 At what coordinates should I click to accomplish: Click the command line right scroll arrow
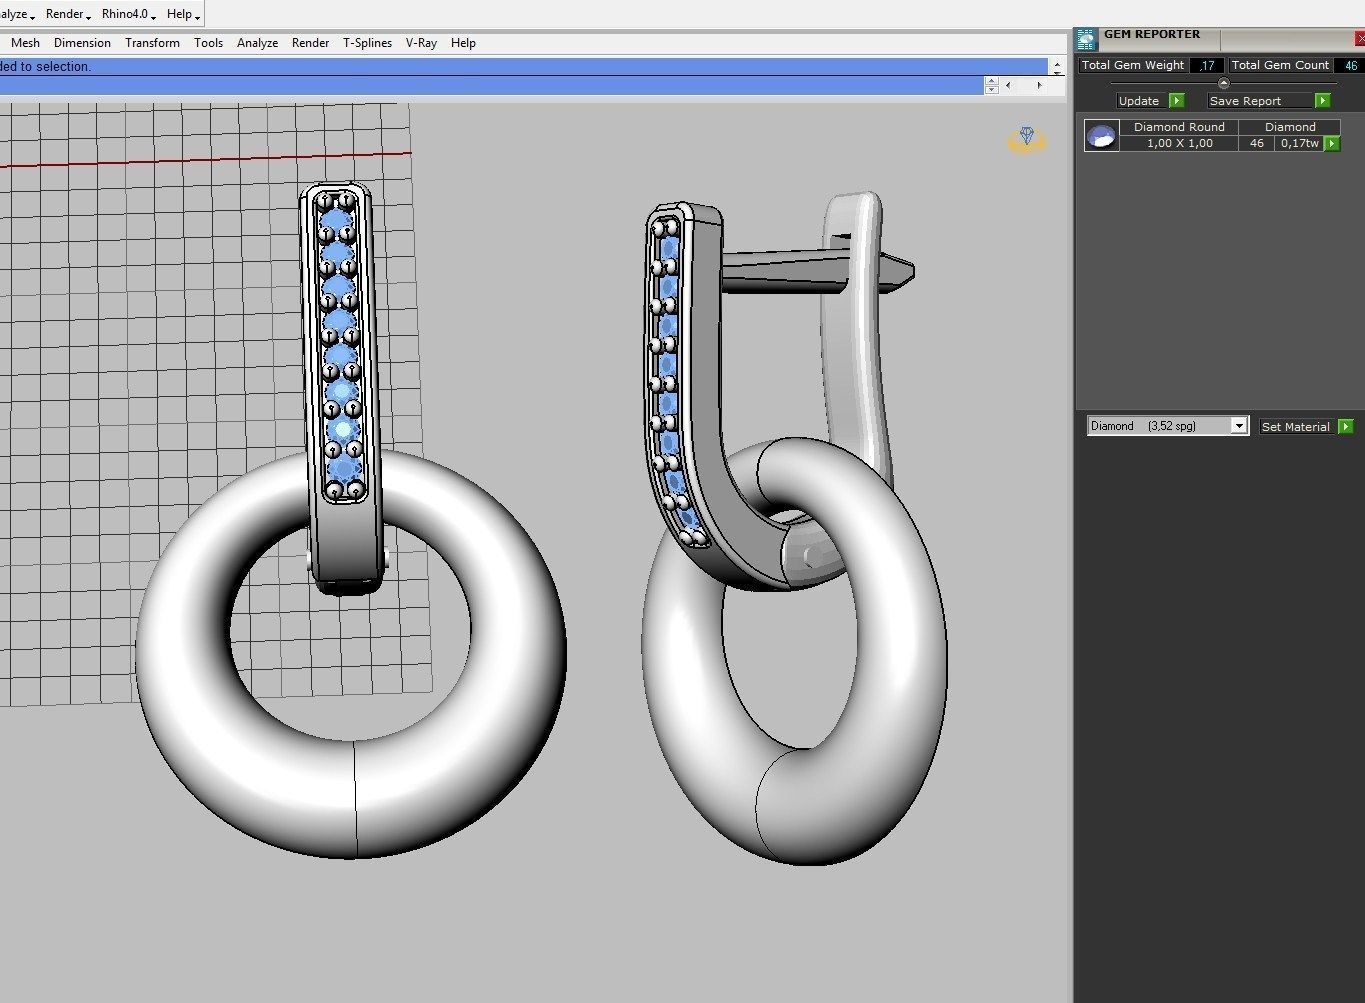point(1039,86)
